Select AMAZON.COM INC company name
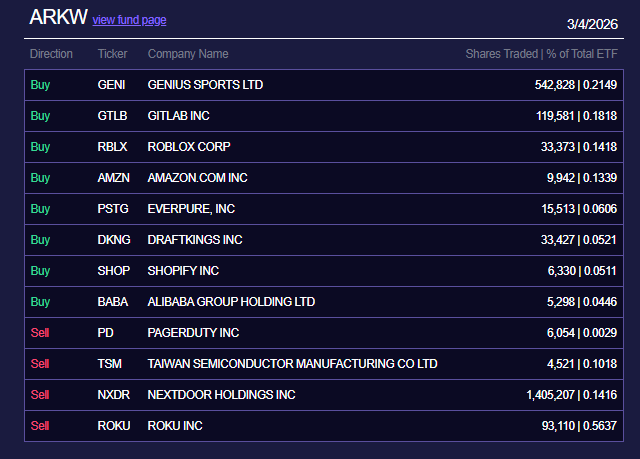Viewport: 640px width, 459px height. [198, 178]
